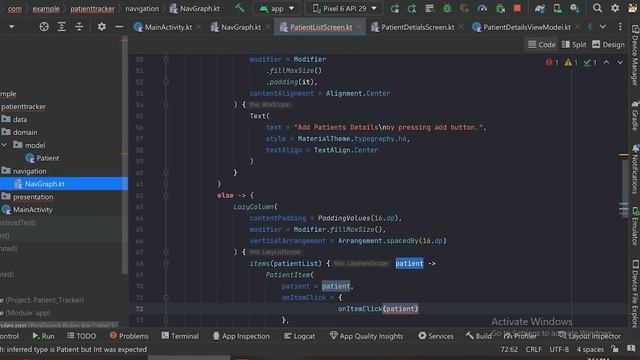The width and height of the screenshot is (640, 360).
Task: Click the Debug app bug icon
Action: tap(447, 8)
